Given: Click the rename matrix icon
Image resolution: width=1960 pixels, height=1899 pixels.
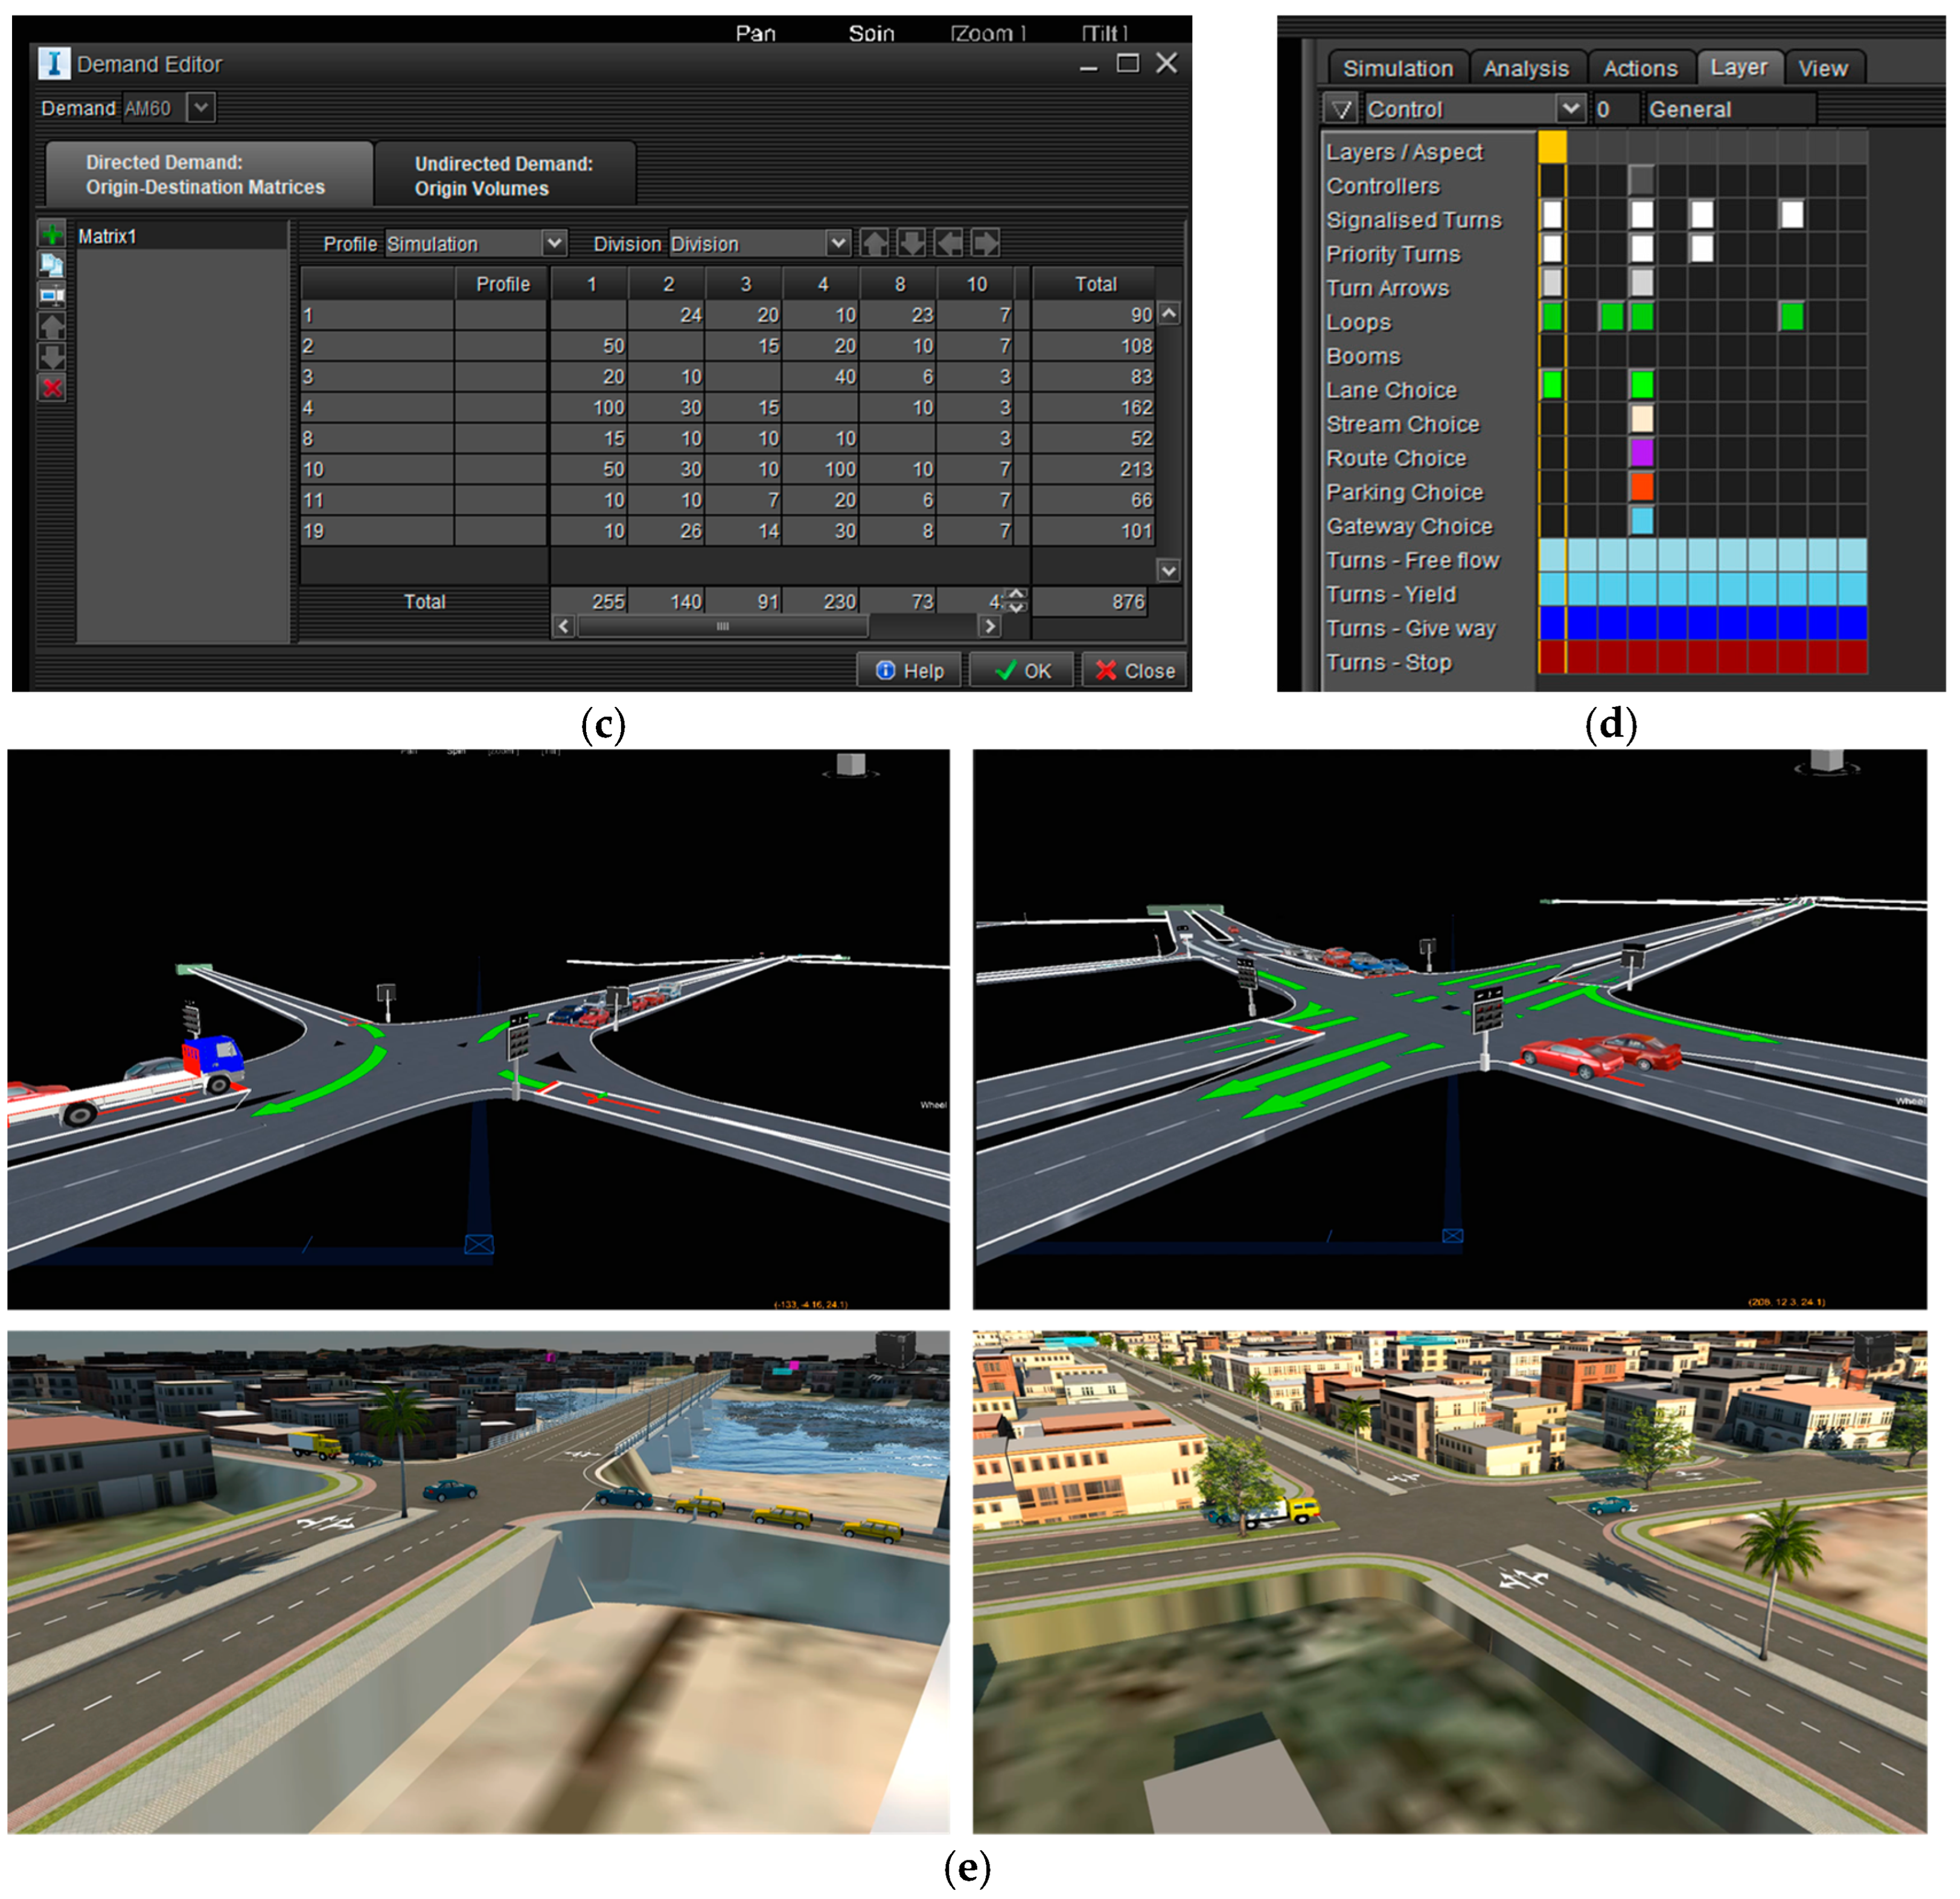Looking at the screenshot, I should (x=52, y=296).
